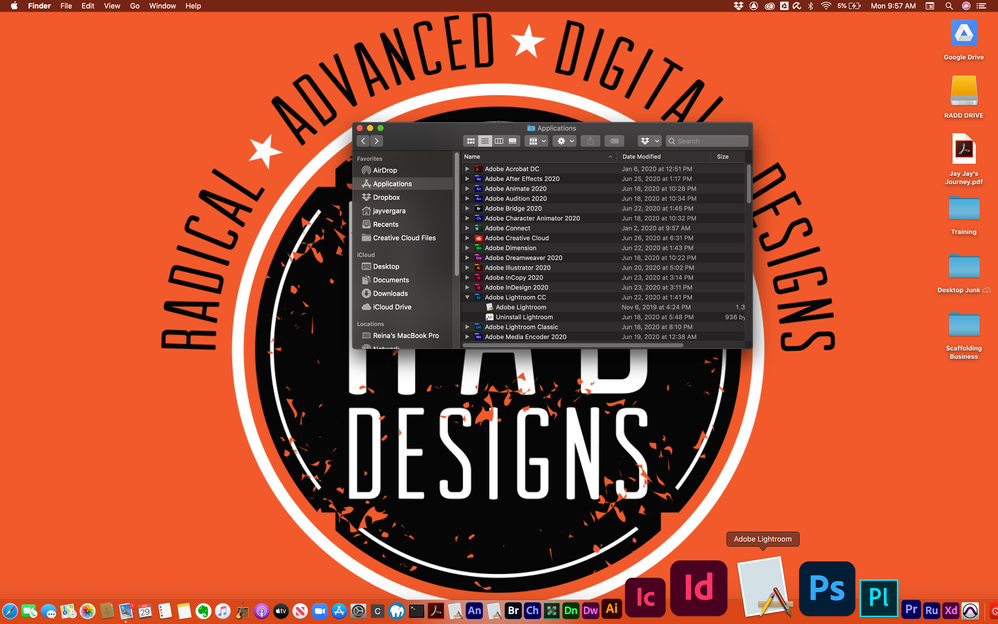Expand the Adobe Illustrator 2020 folder
Screen dimensions: 998x624
pyautogui.click(x=467, y=267)
